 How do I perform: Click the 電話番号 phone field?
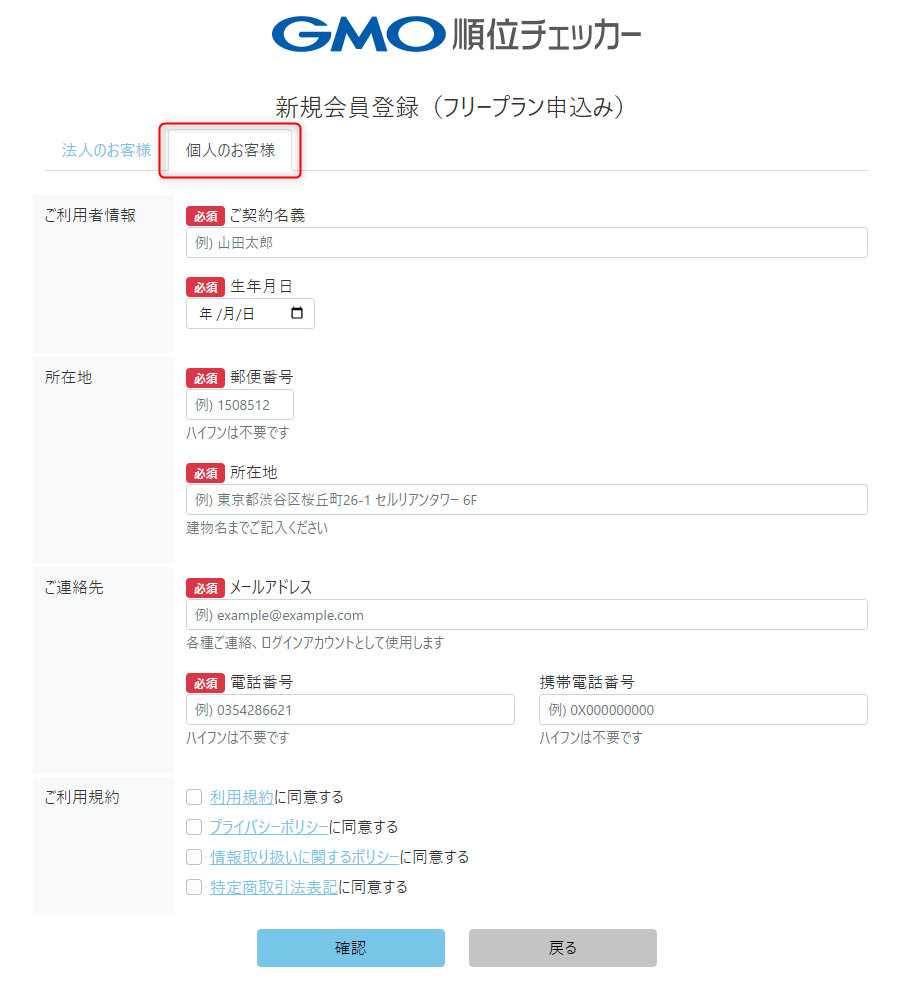click(350, 710)
